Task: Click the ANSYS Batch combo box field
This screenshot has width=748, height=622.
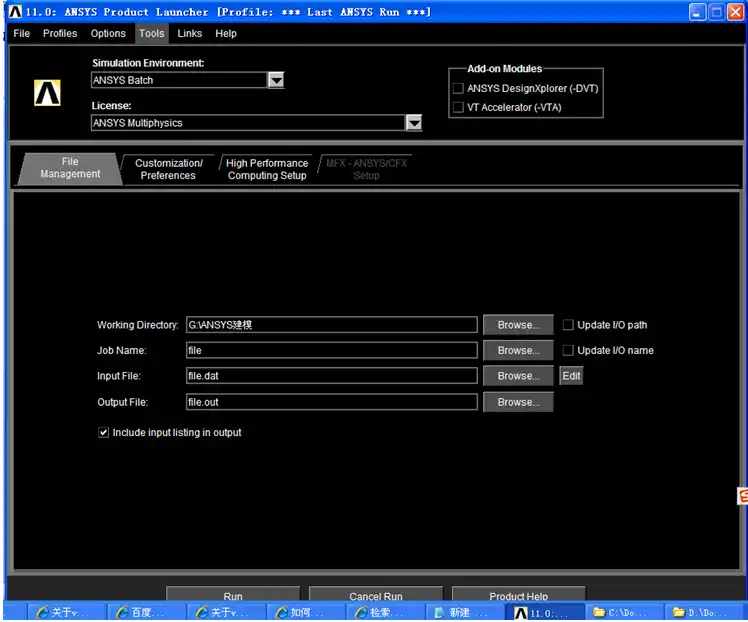Action: (179, 80)
